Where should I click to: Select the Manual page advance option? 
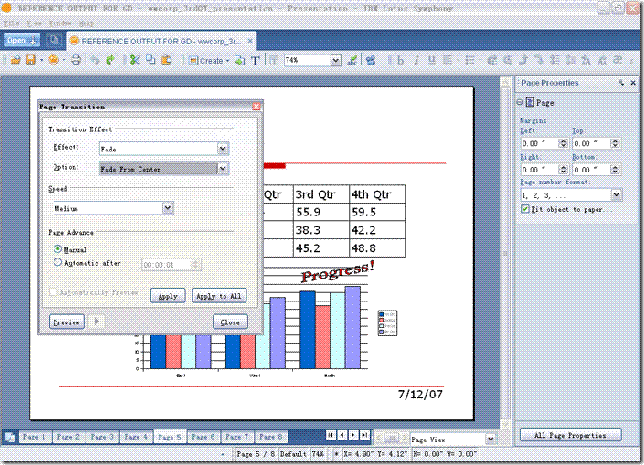pyautogui.click(x=57, y=249)
